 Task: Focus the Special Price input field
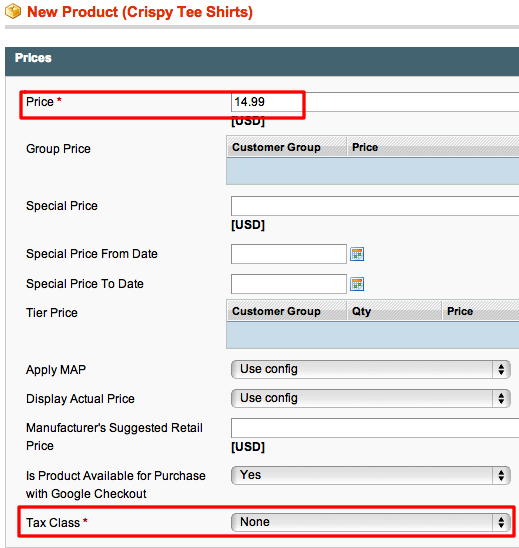[375, 206]
